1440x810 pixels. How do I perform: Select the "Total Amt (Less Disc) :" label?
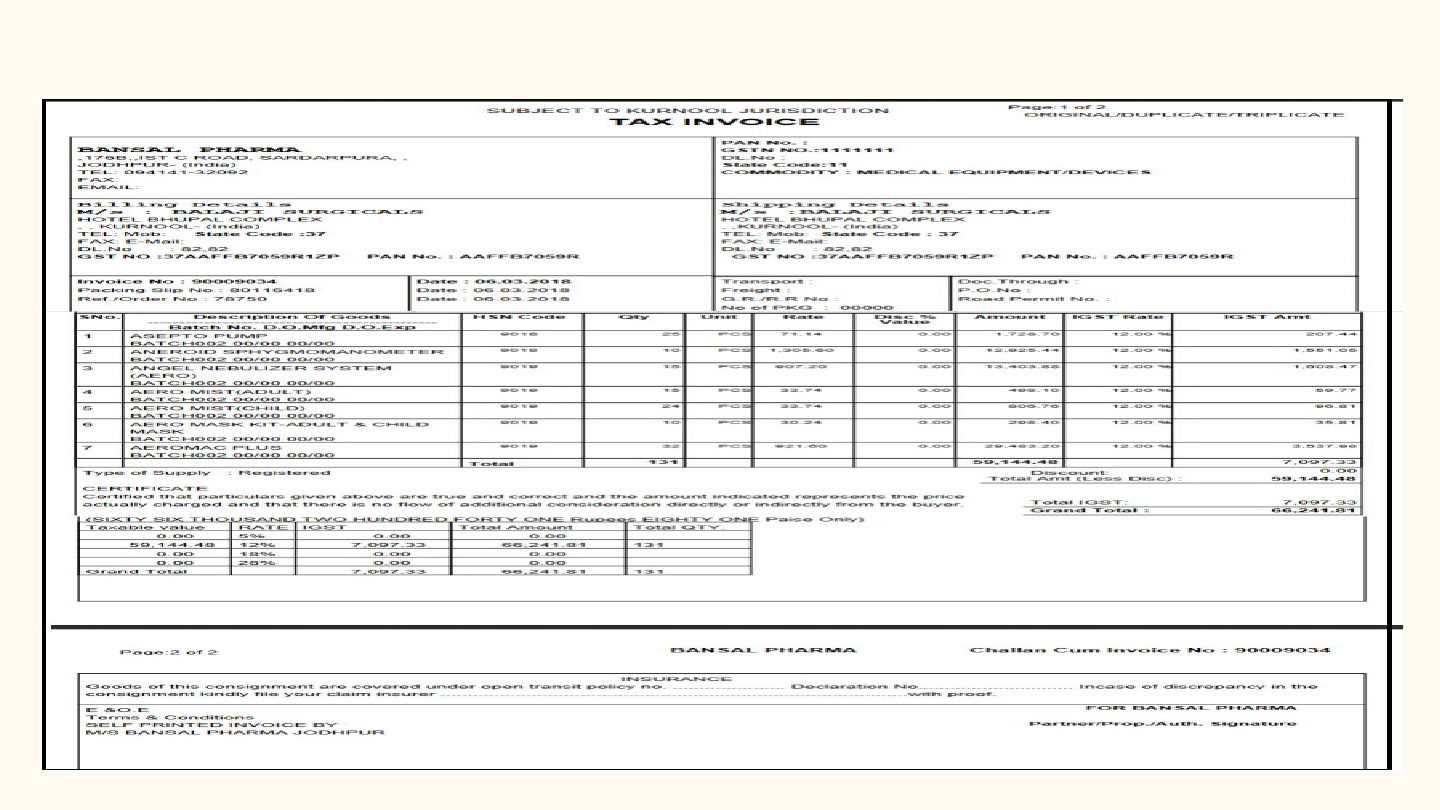coord(1084,479)
